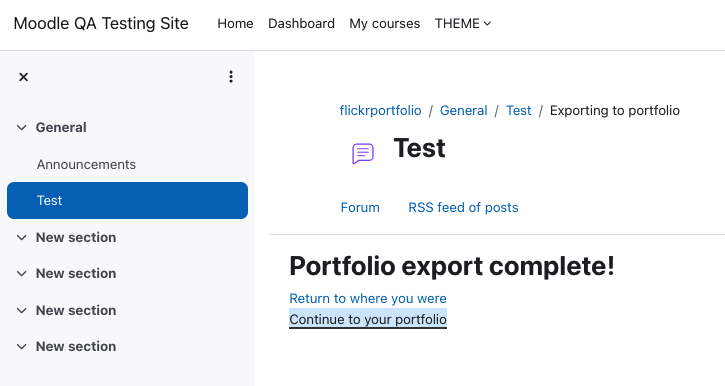Screen dimensions: 725x386
Task: Select the highlighted Test item in the sidebar
Action: click(x=128, y=201)
